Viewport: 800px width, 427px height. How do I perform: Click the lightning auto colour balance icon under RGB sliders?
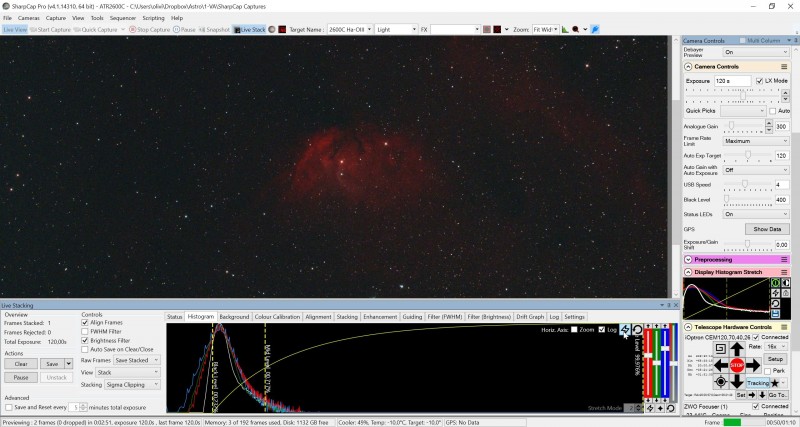coord(650,408)
